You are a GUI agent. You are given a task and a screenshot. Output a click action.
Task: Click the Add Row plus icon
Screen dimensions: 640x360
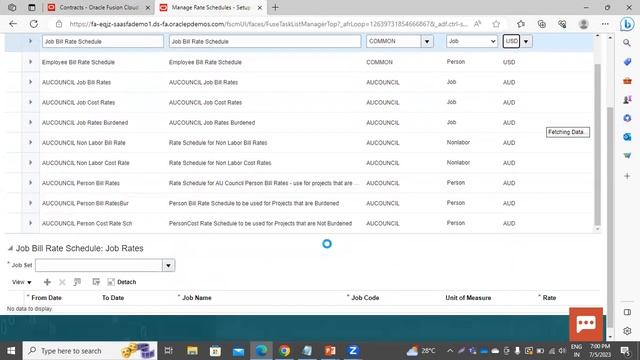[x=47, y=282]
